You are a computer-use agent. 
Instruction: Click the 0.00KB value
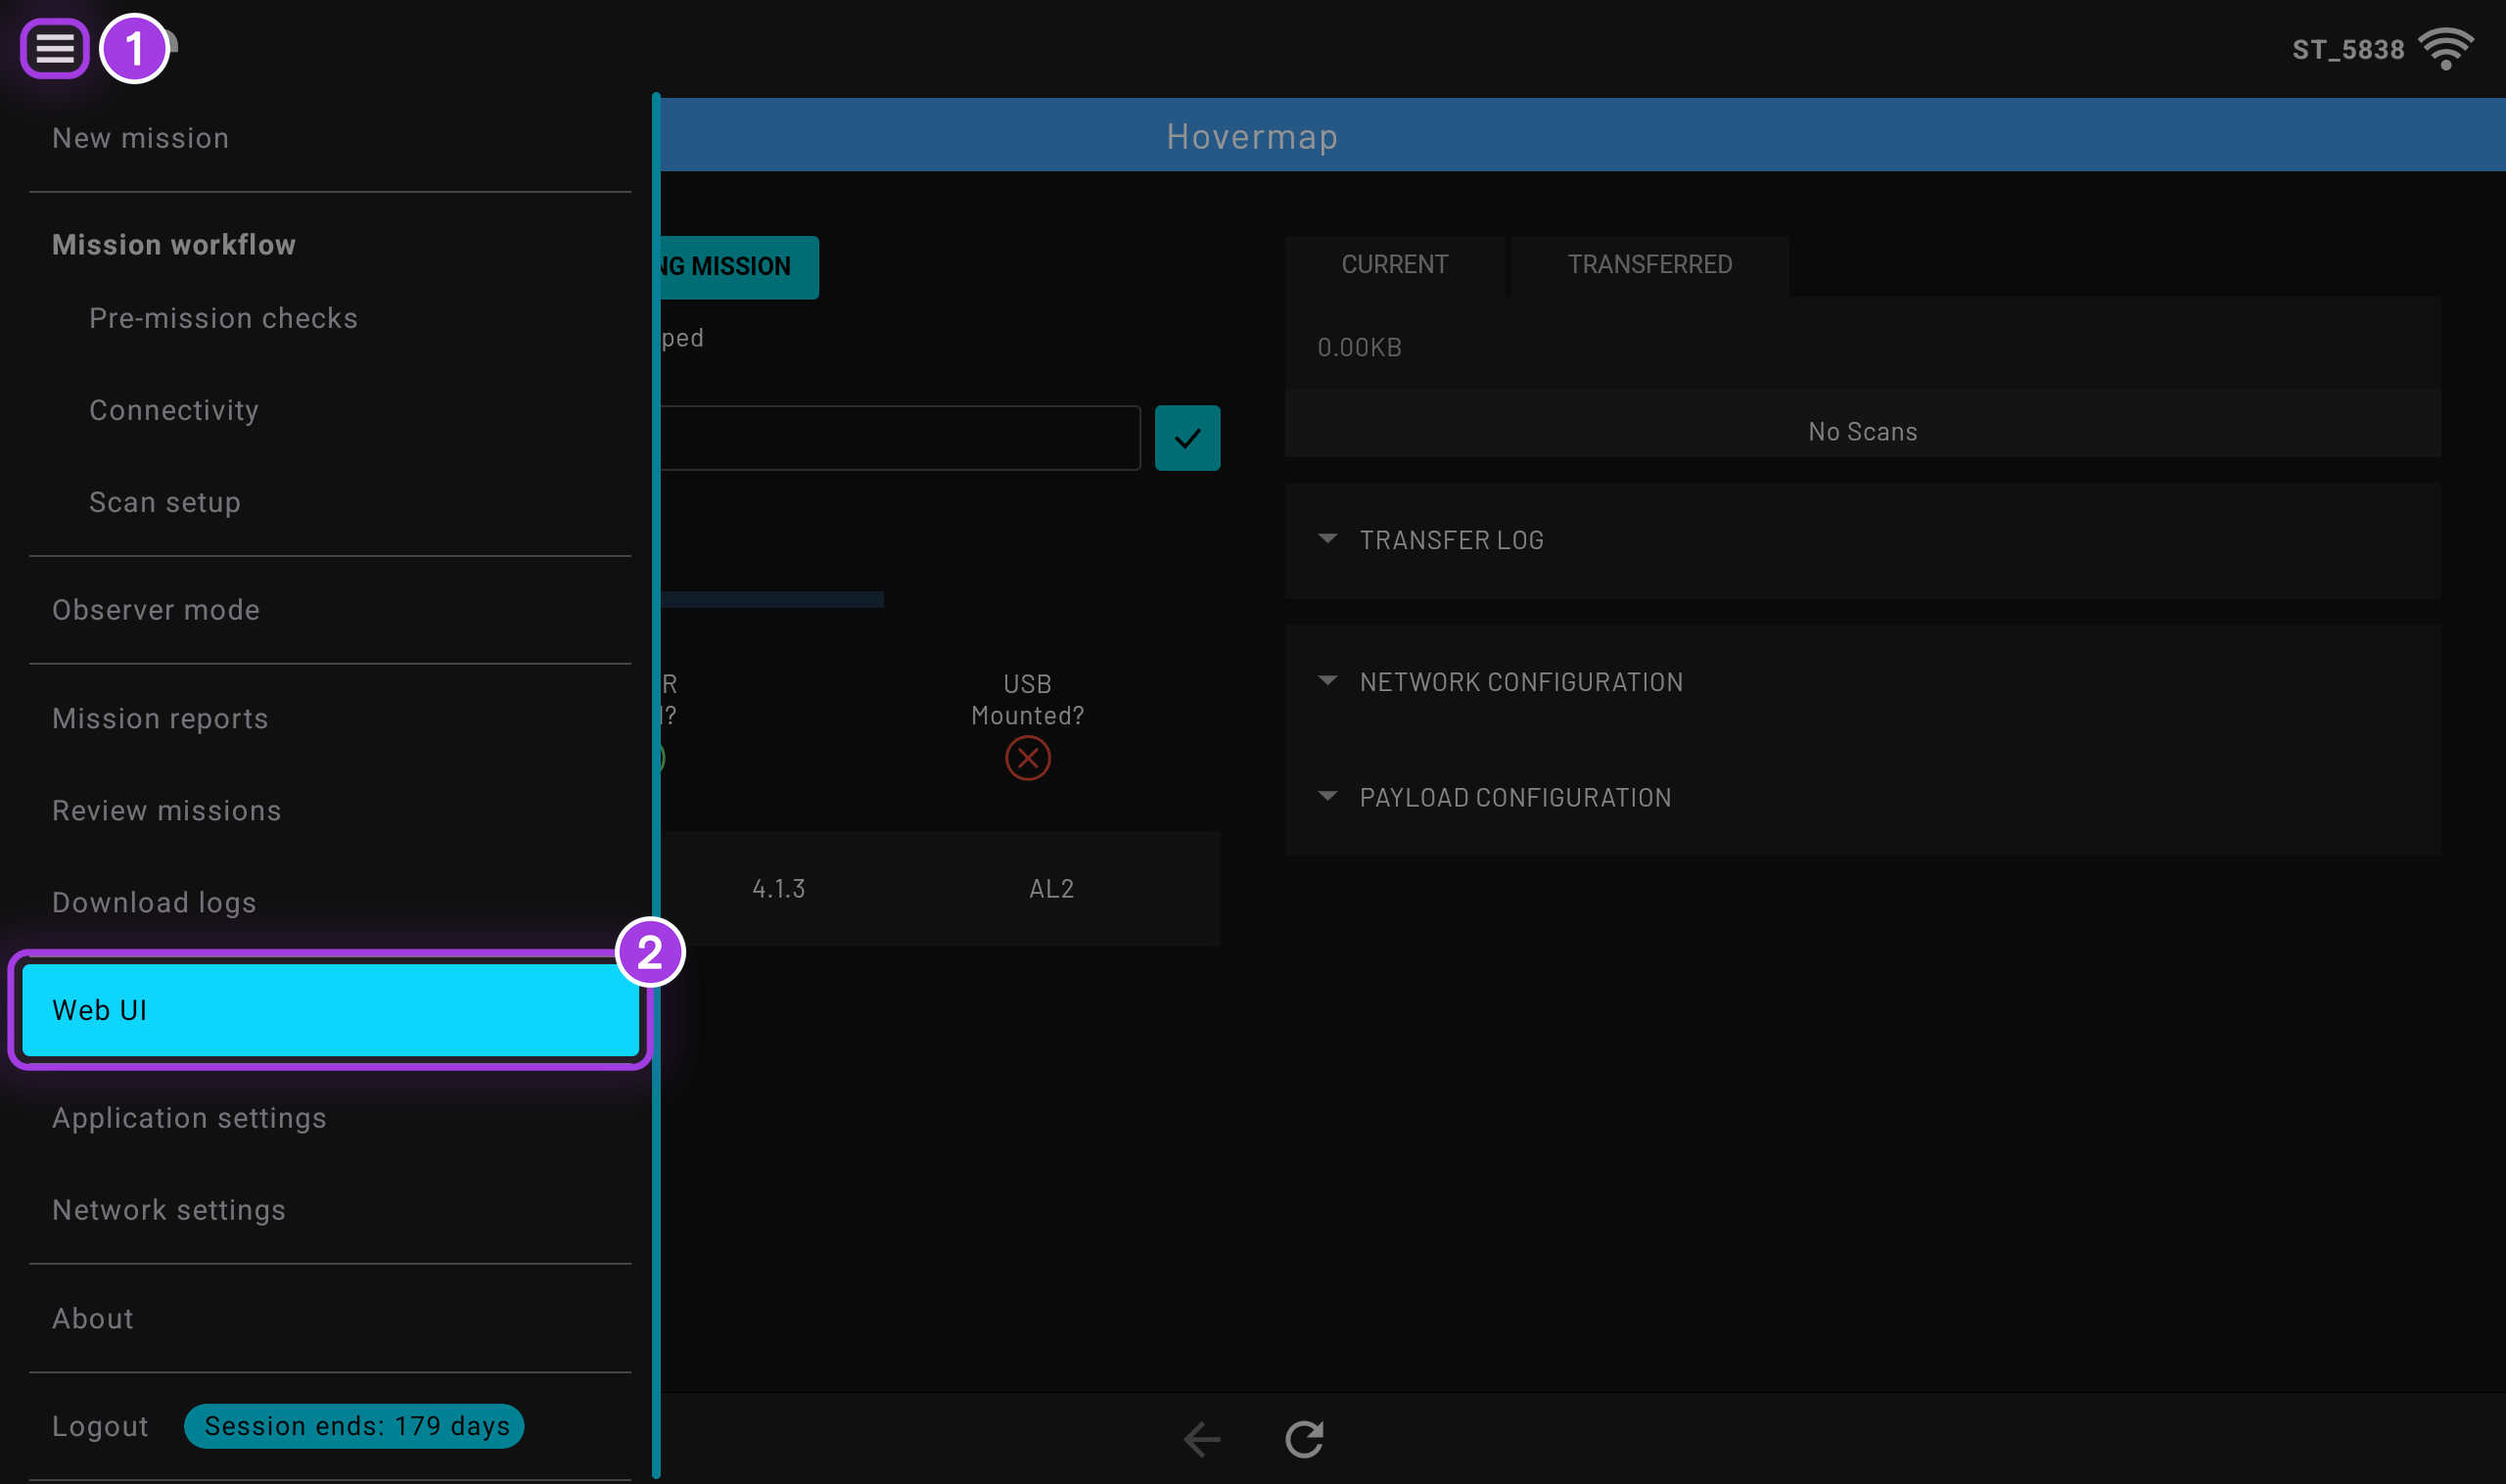(x=1359, y=348)
